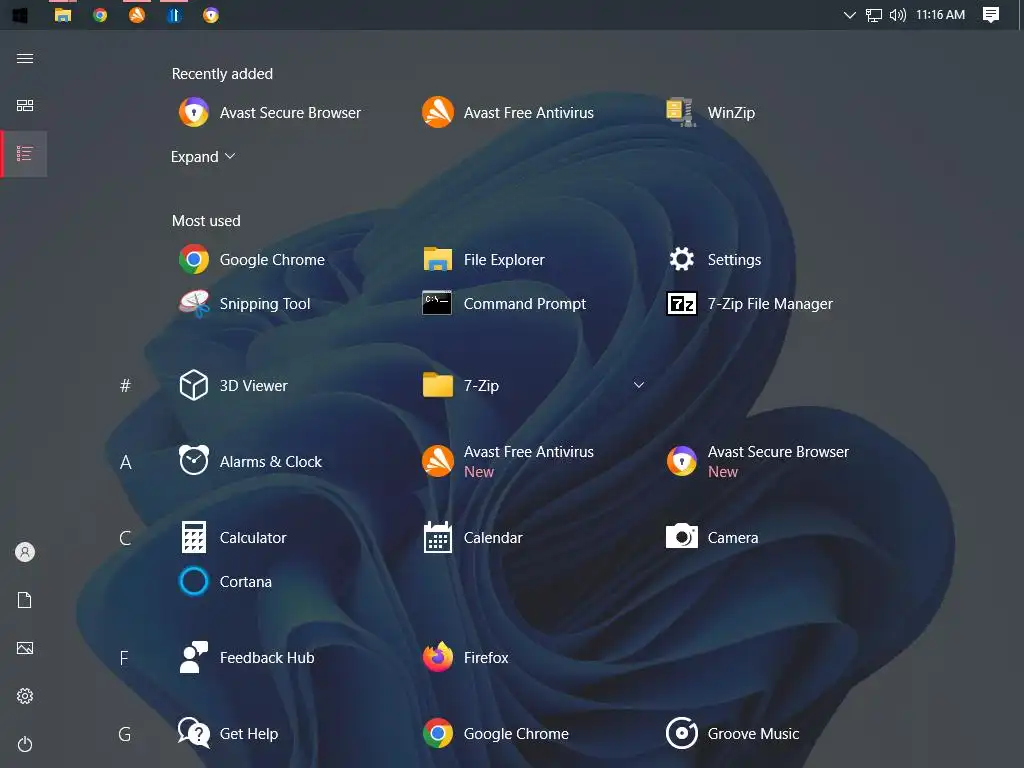Select the All apps list view
1024x768 pixels.
pyautogui.click(x=25, y=153)
